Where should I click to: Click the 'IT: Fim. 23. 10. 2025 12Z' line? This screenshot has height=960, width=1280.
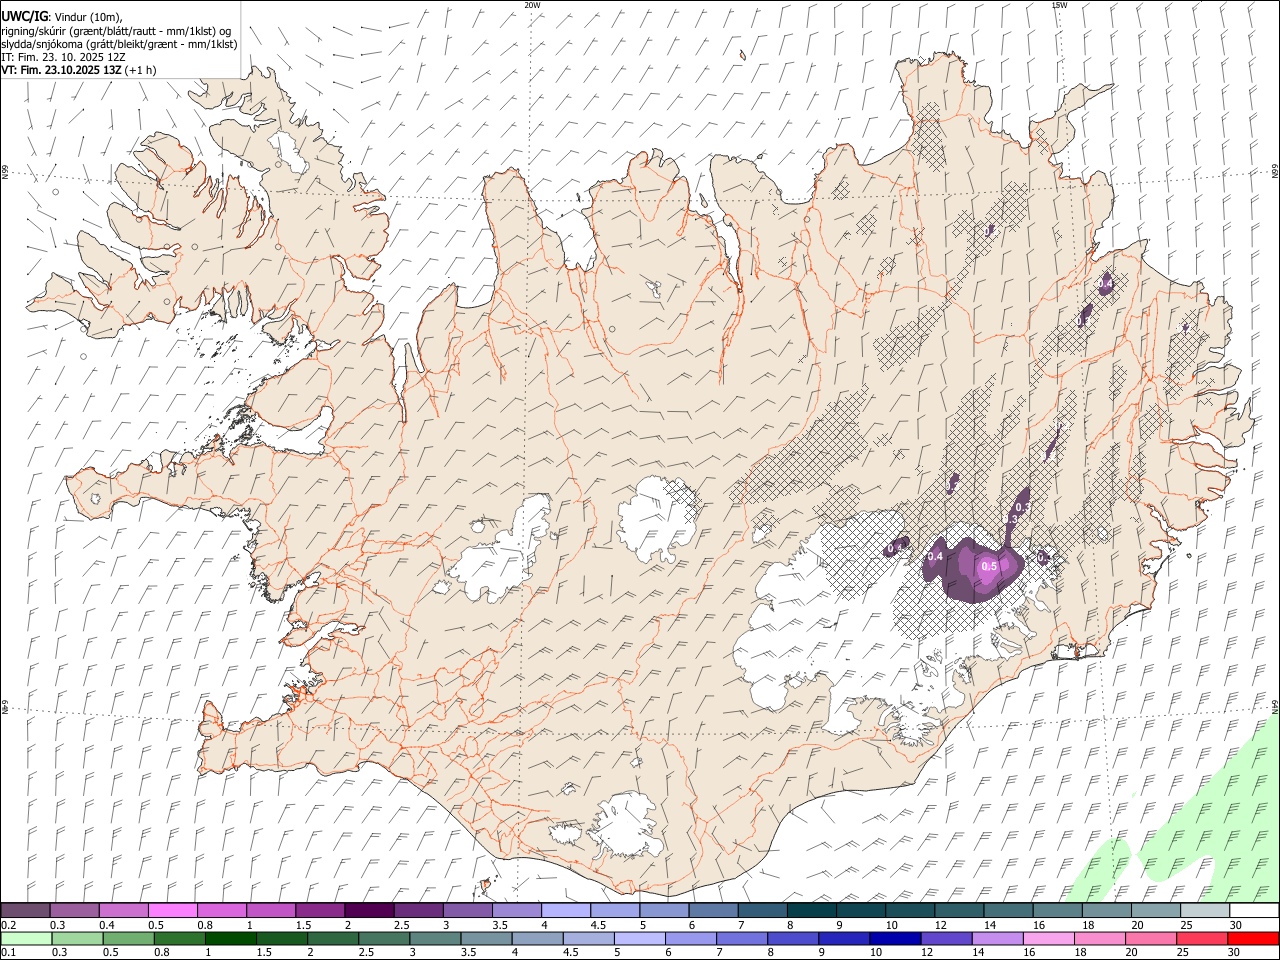63,57
